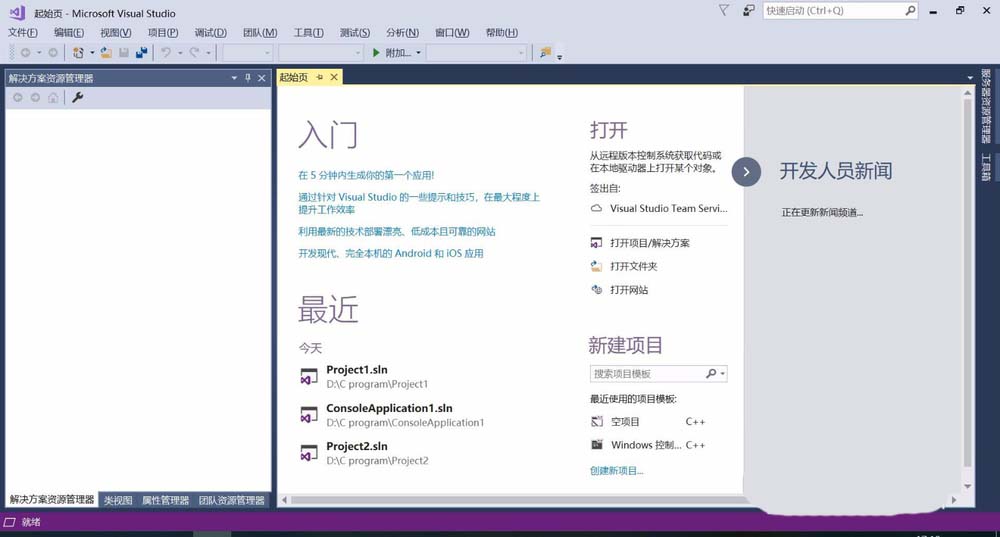Click the green attach start arrow
Screen dimensions: 1000x537
coord(376,53)
